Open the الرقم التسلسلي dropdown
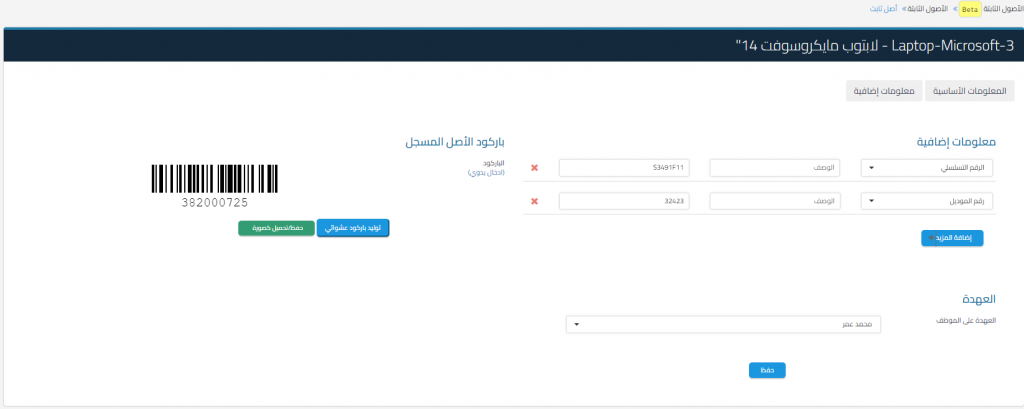This screenshot has height=409, width=1024. point(927,168)
